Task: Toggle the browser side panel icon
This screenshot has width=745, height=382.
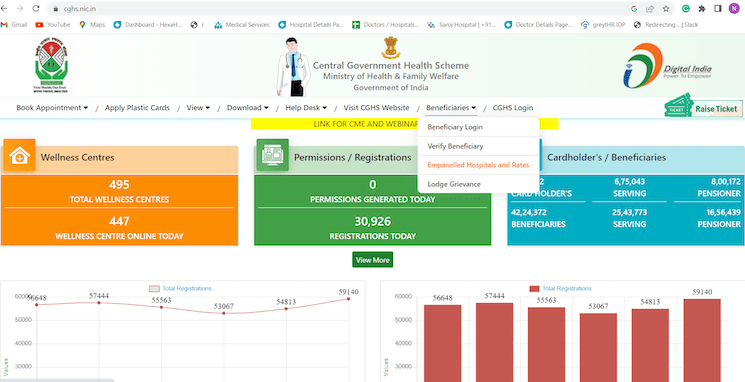Action: [717, 9]
